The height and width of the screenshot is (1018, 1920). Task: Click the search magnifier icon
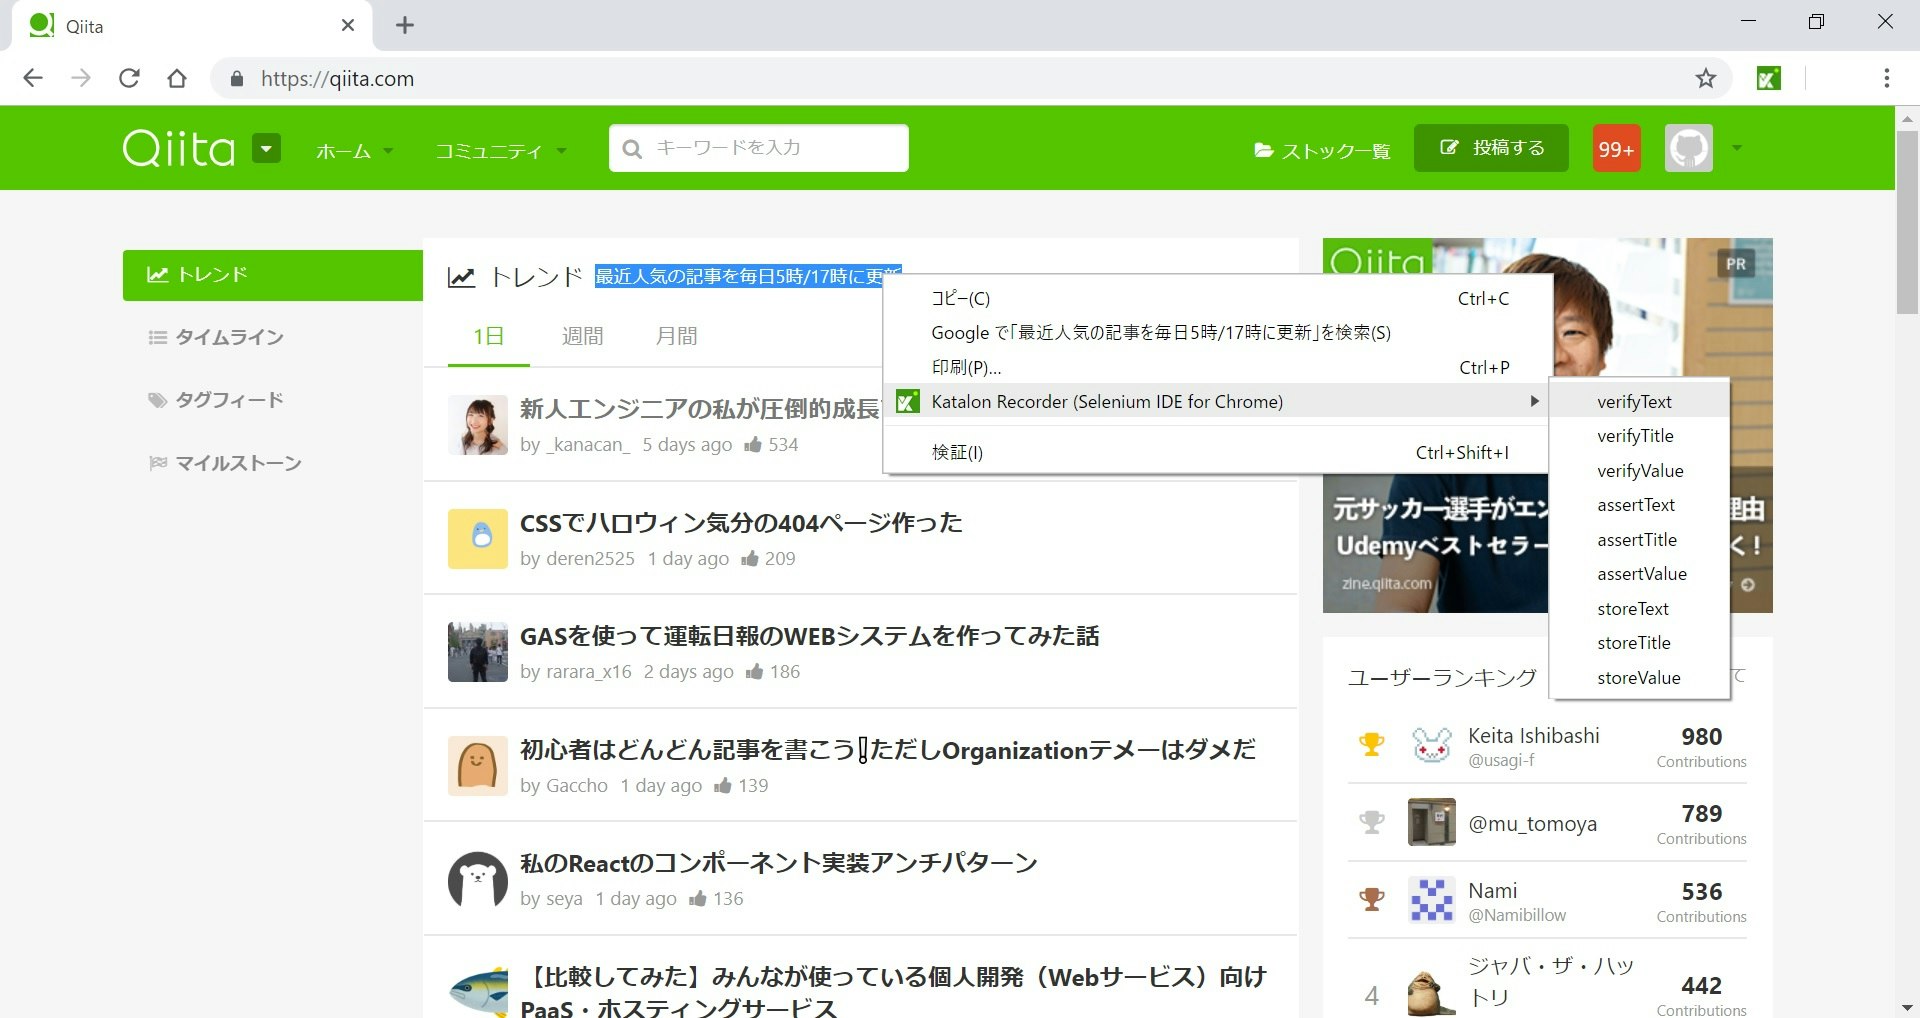pos(632,149)
